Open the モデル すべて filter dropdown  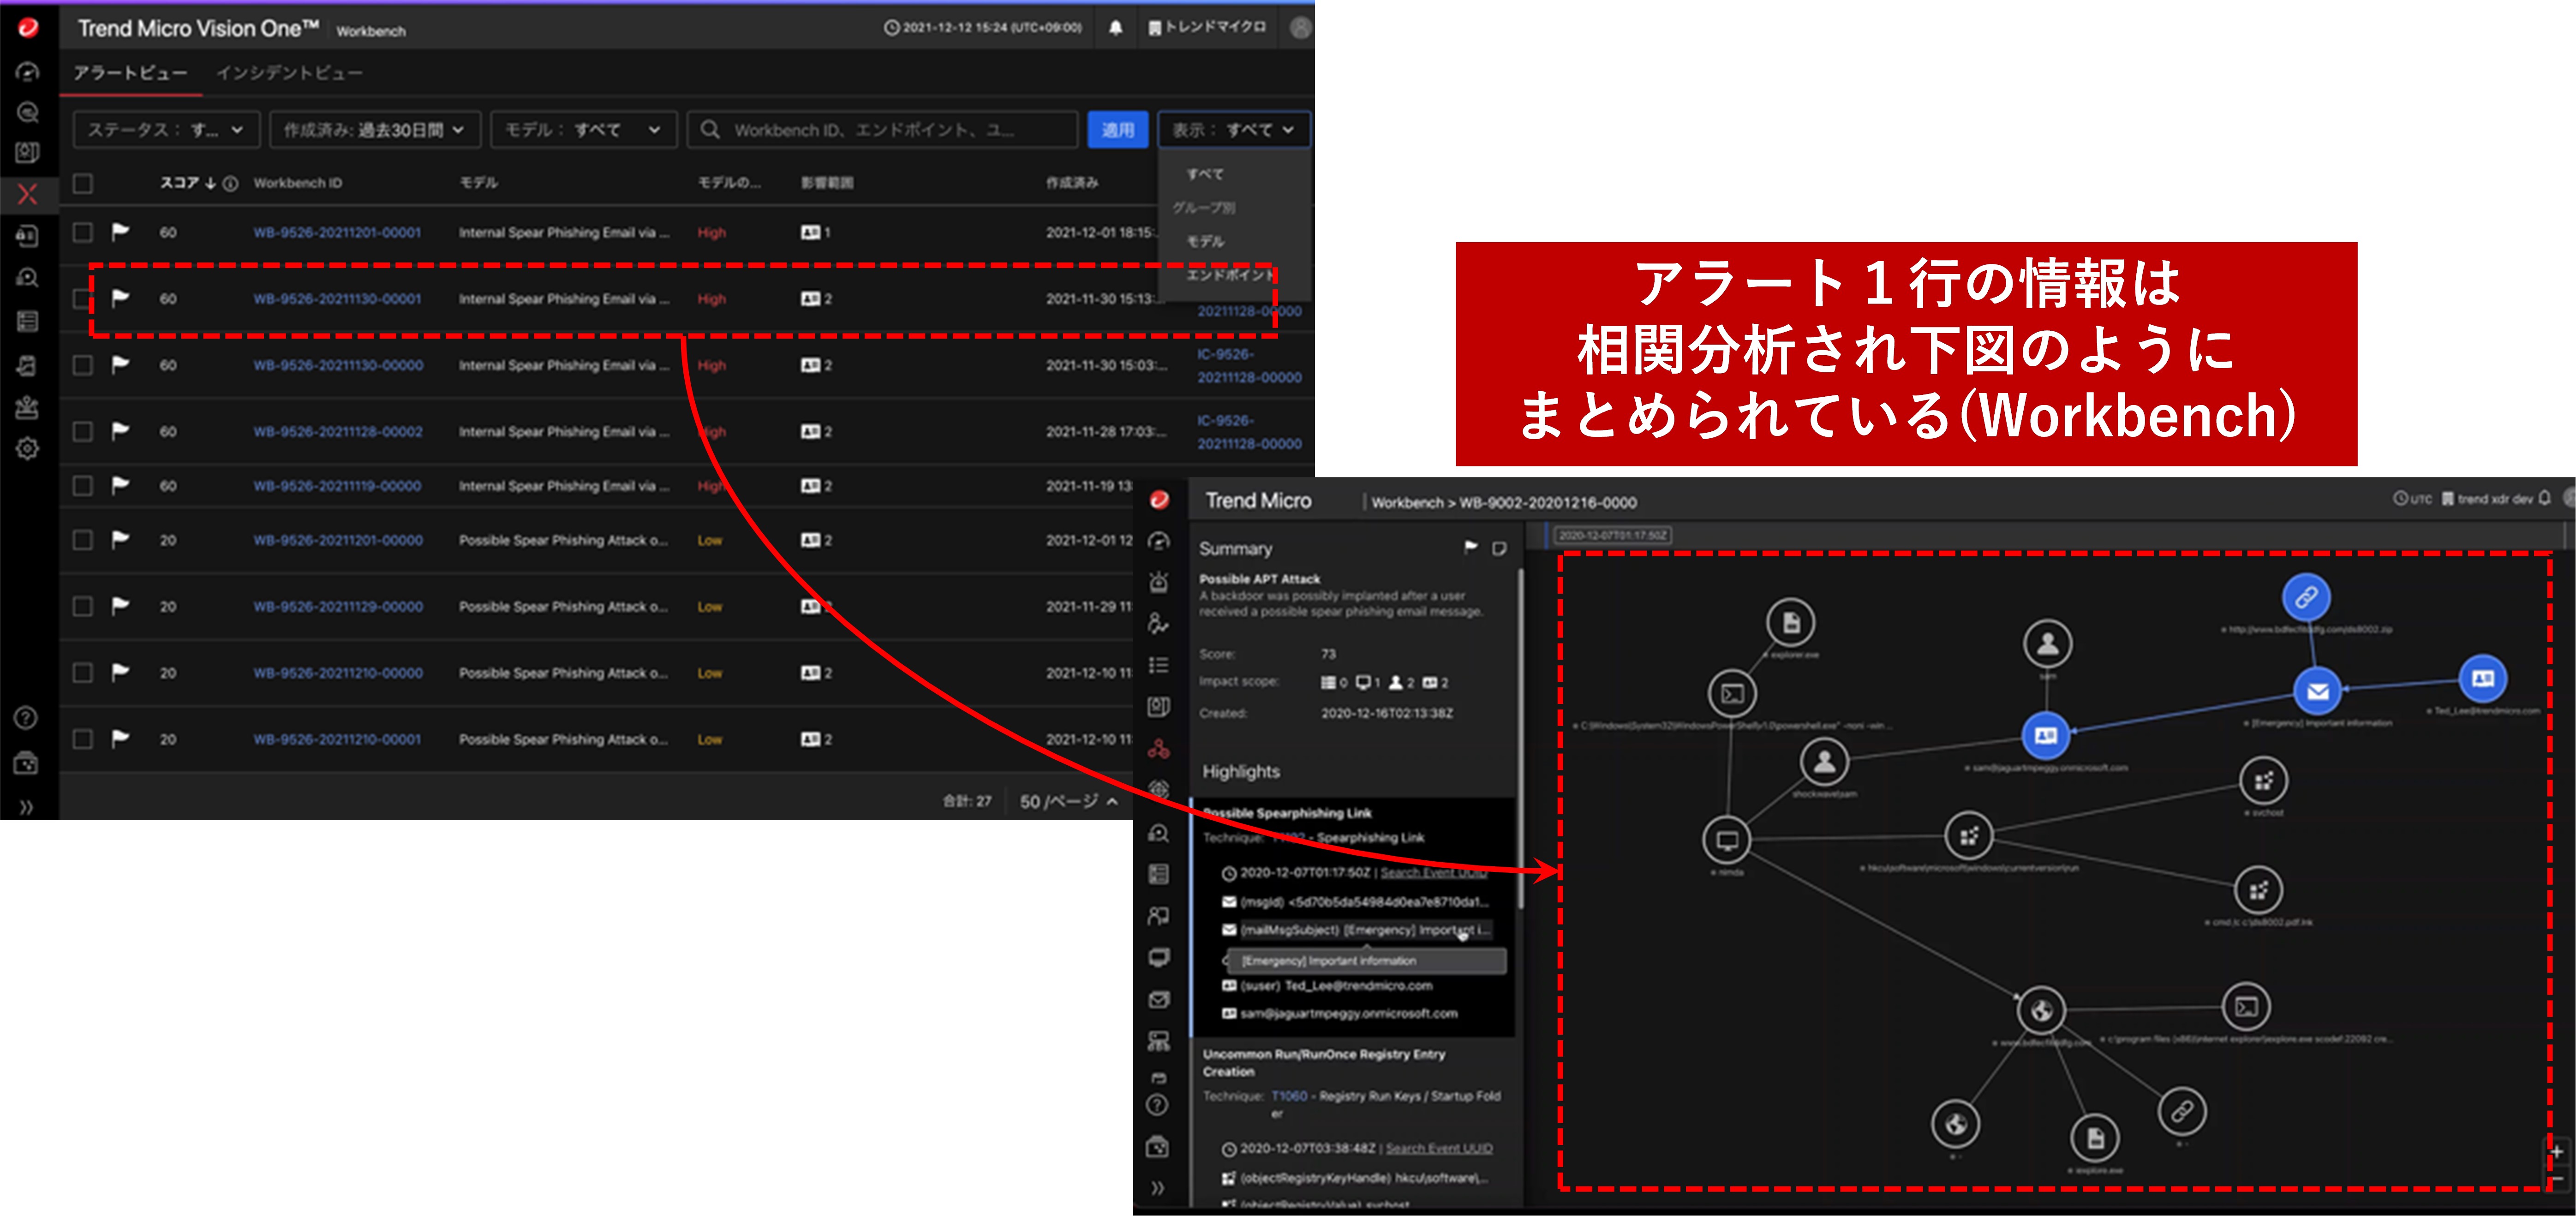(584, 130)
